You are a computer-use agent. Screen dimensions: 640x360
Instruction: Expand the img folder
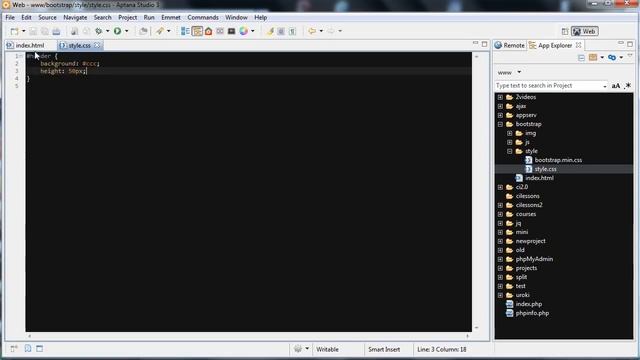click(510, 133)
